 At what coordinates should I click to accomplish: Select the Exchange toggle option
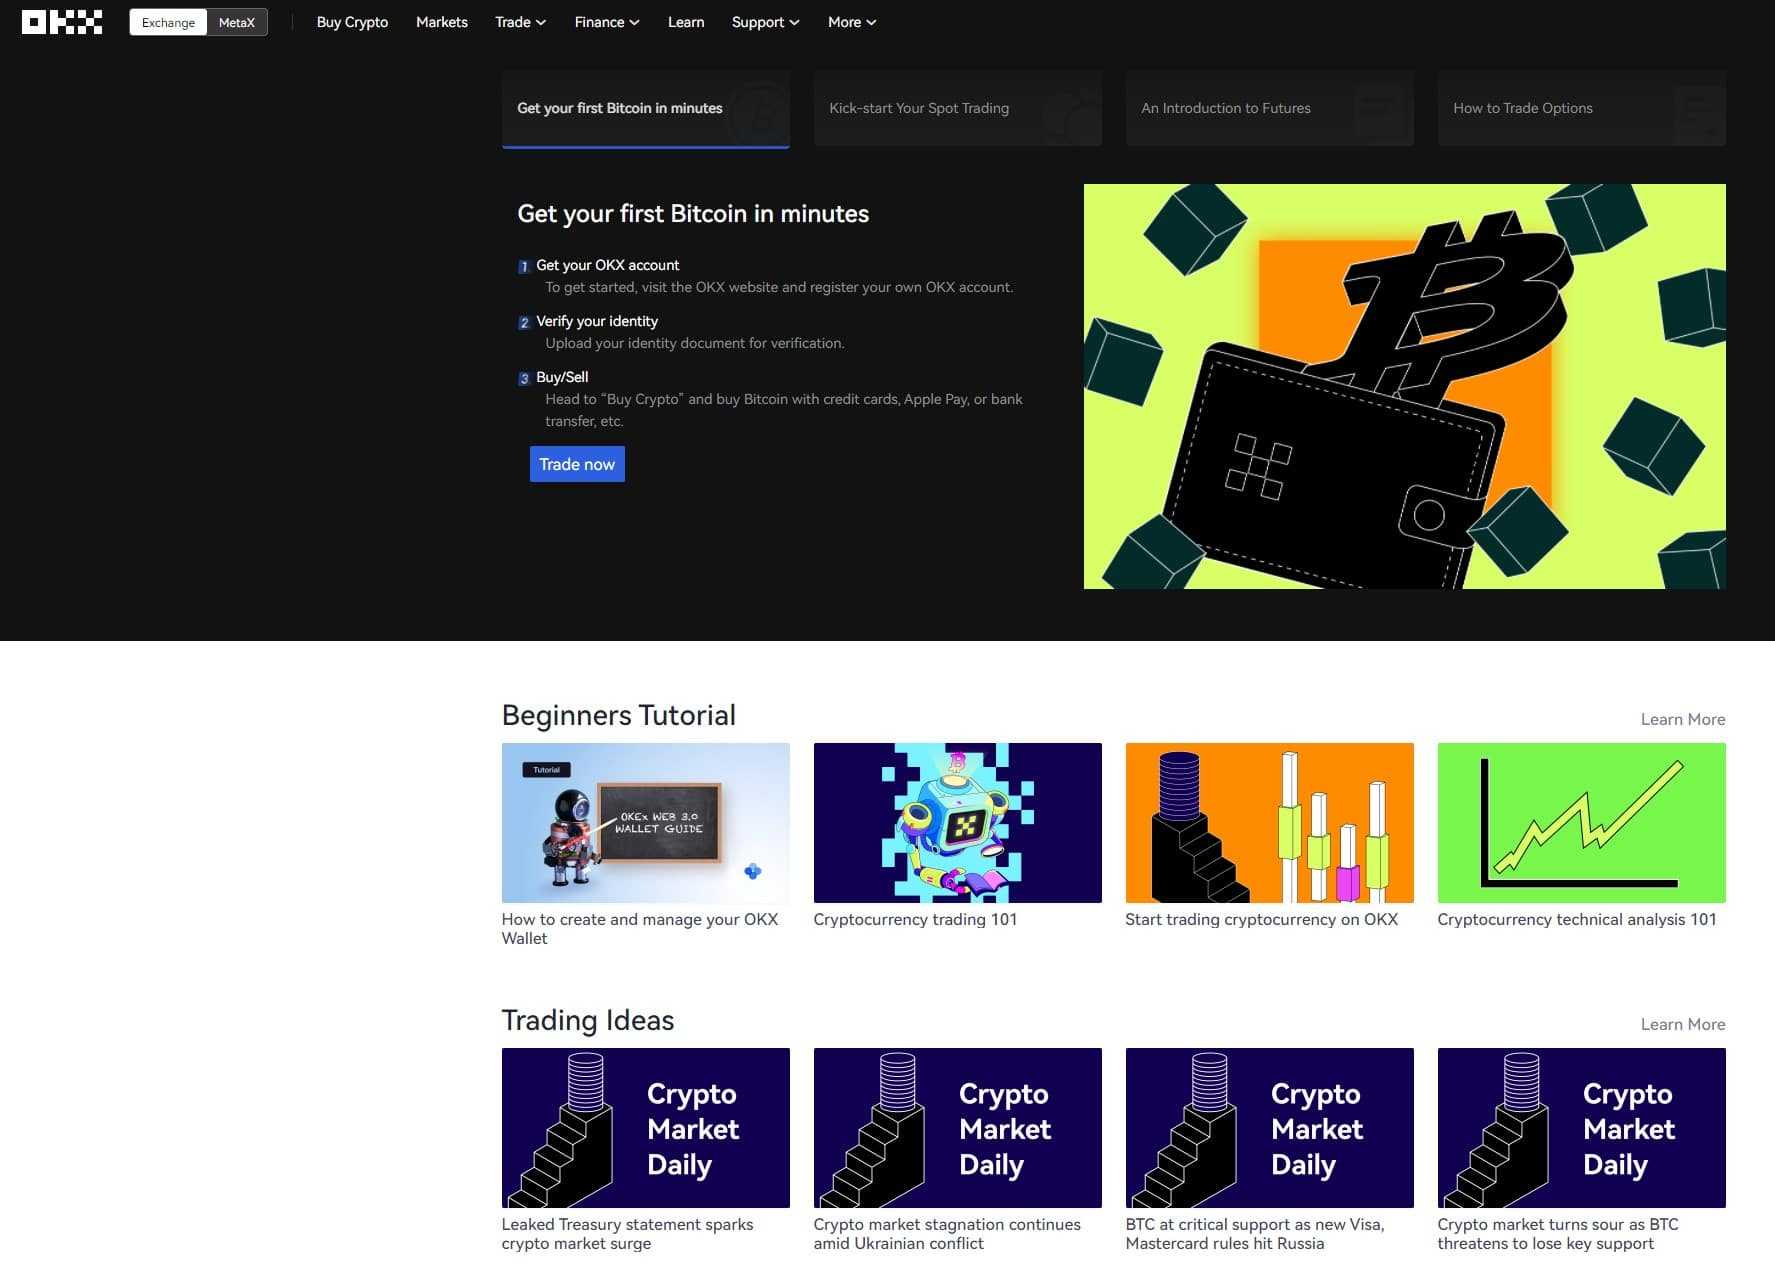pos(168,22)
